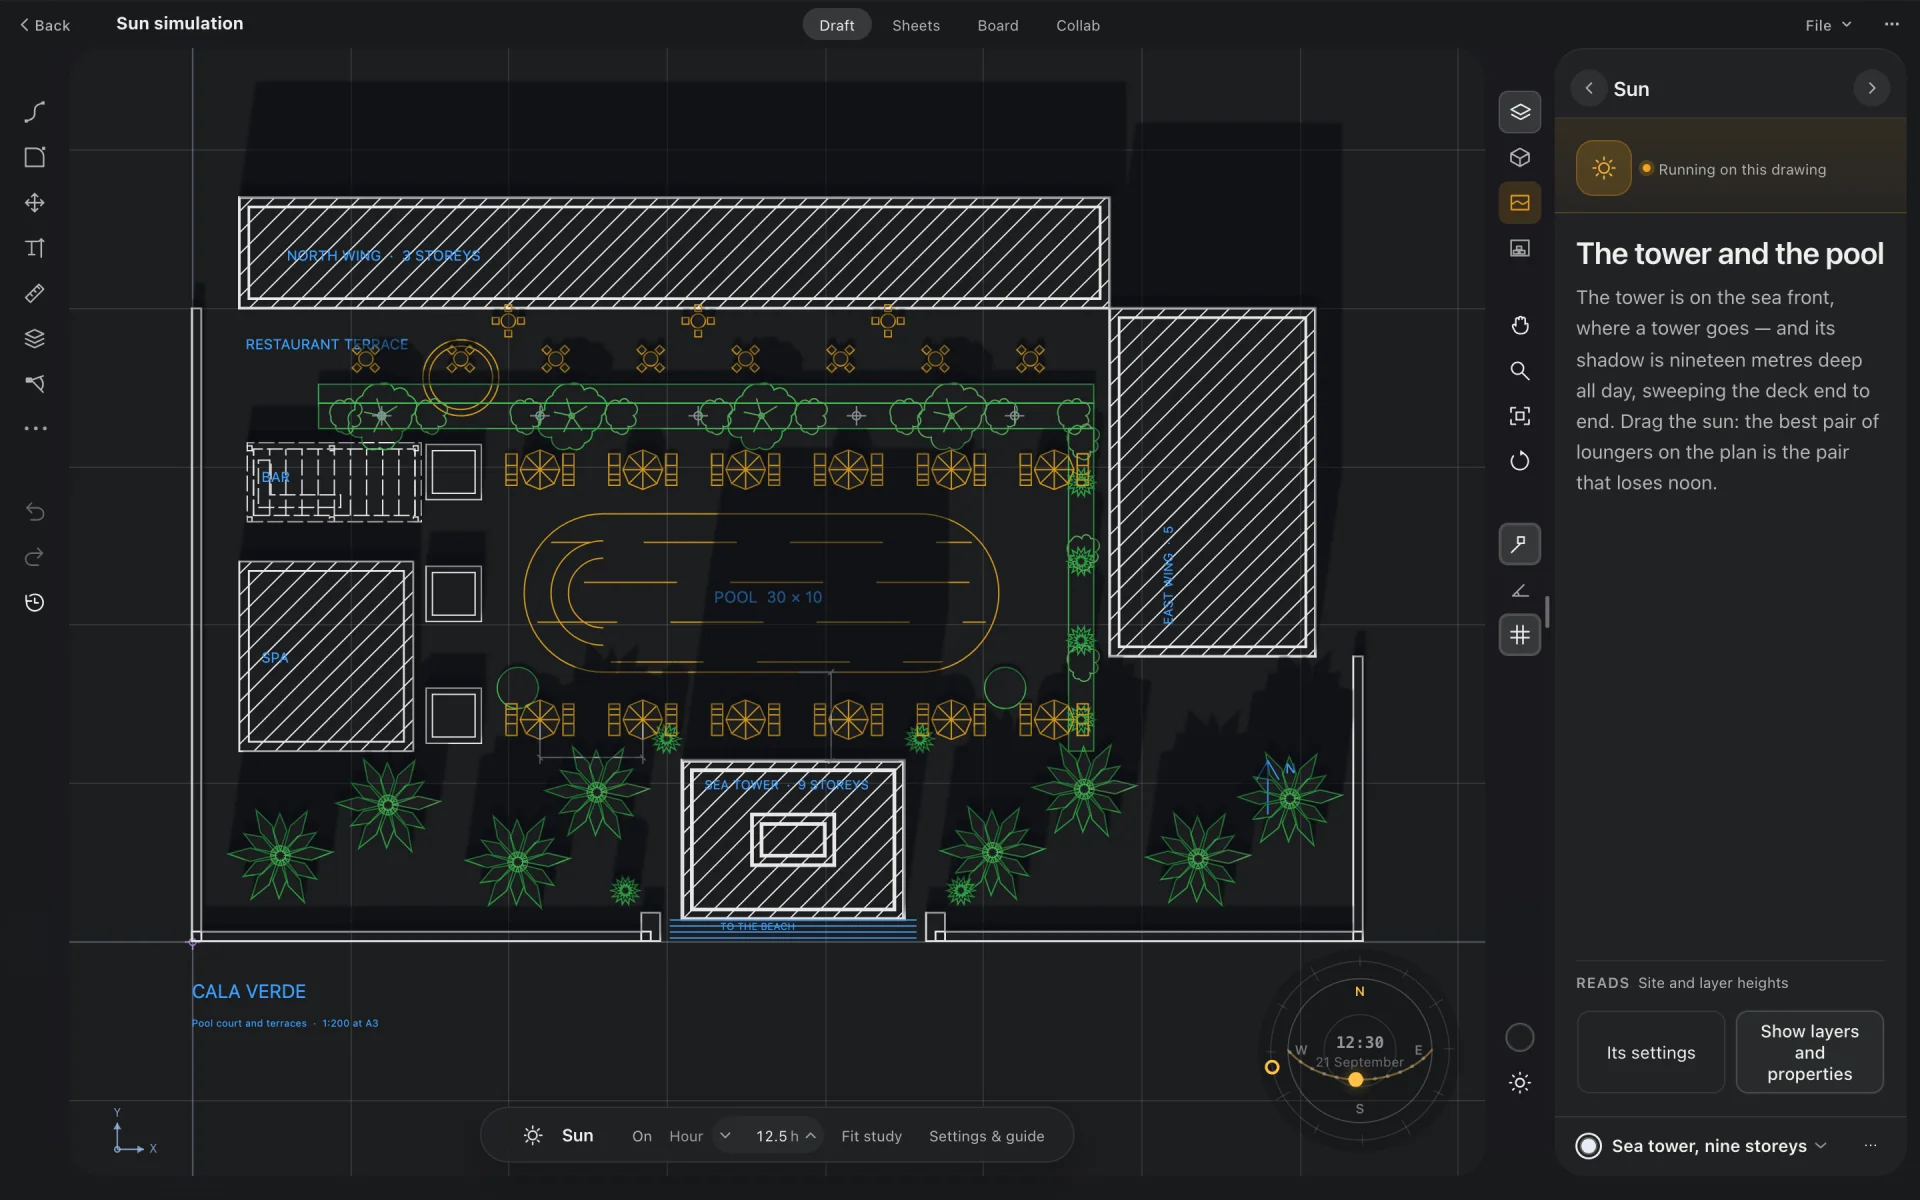
Task: Click the redo arrow
Action: point(35,557)
